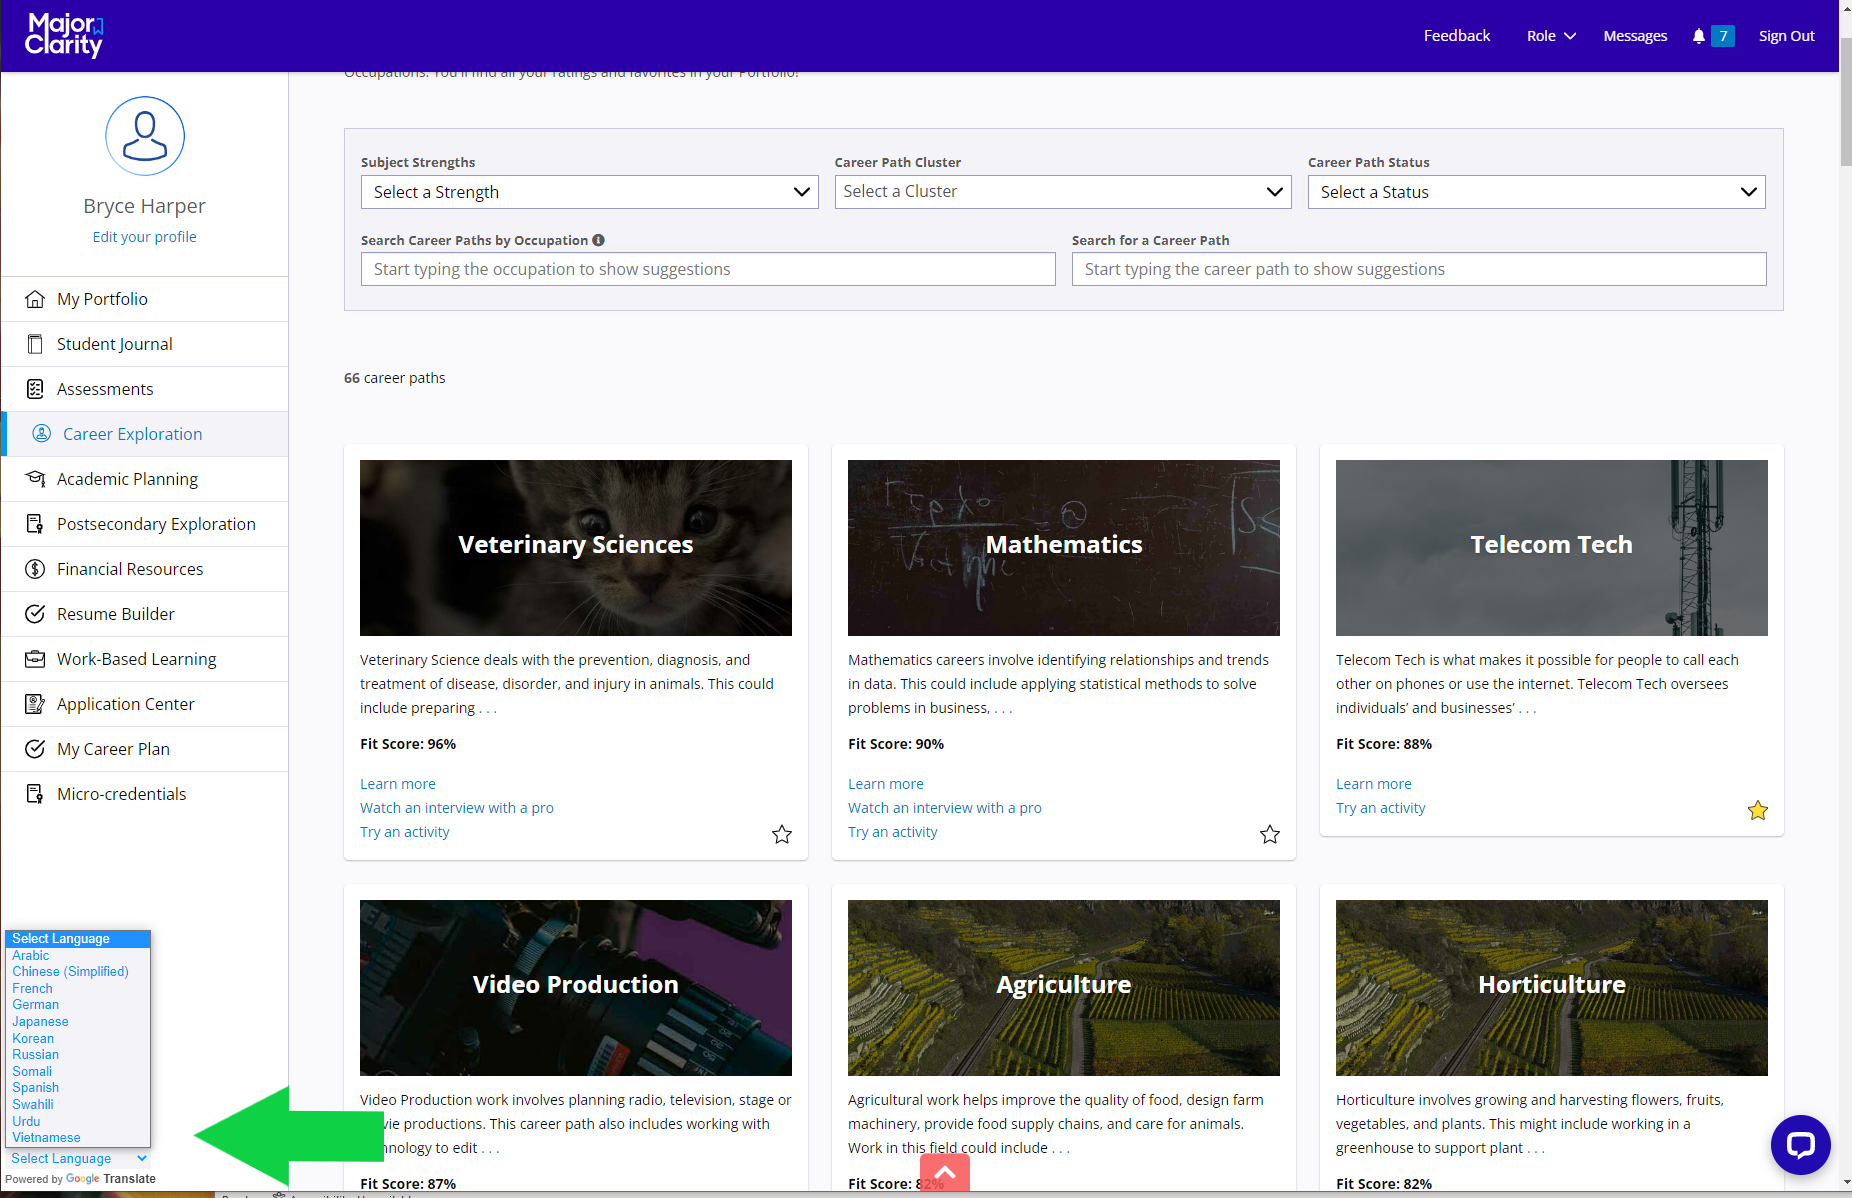Screen dimensions: 1852x1198
Task: Click the MajorClarity logo
Action: point(64,35)
